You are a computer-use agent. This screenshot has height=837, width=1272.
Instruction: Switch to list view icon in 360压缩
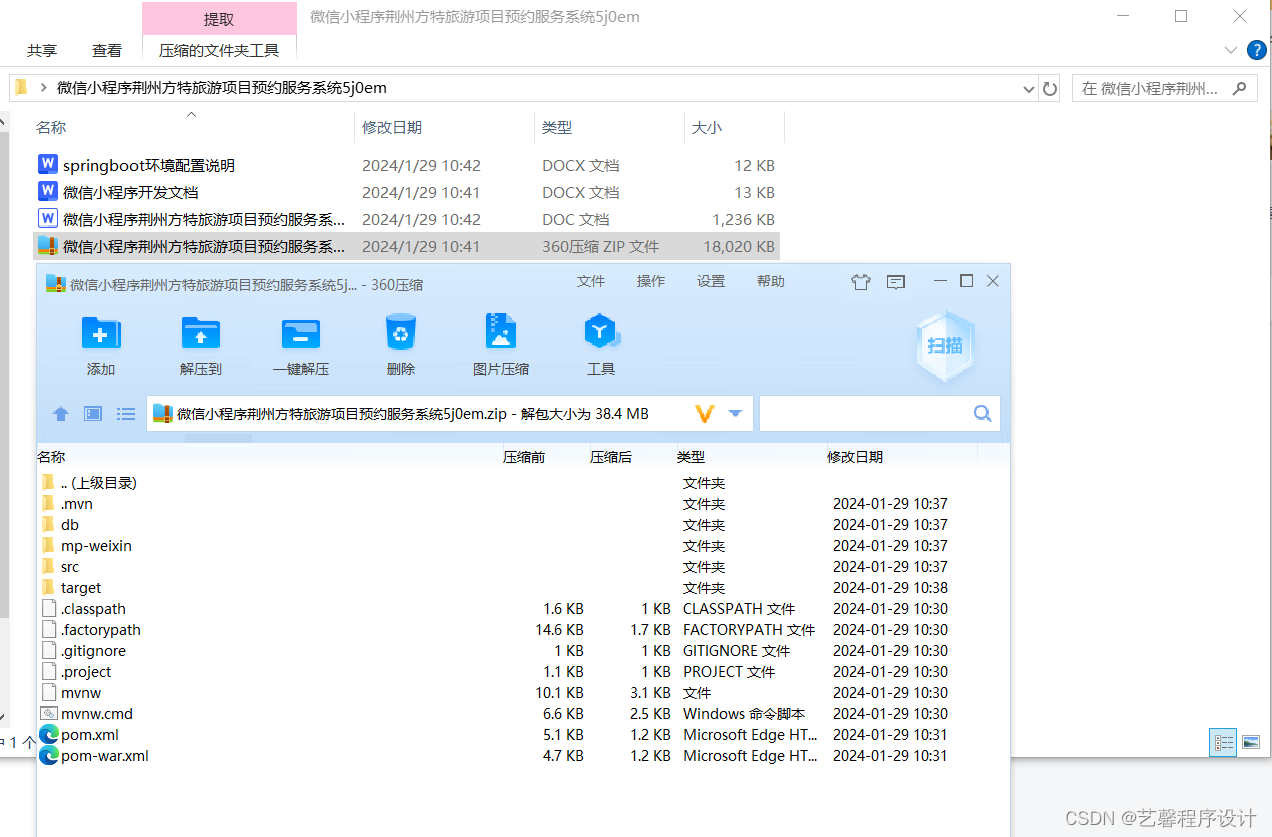pyautogui.click(x=126, y=413)
